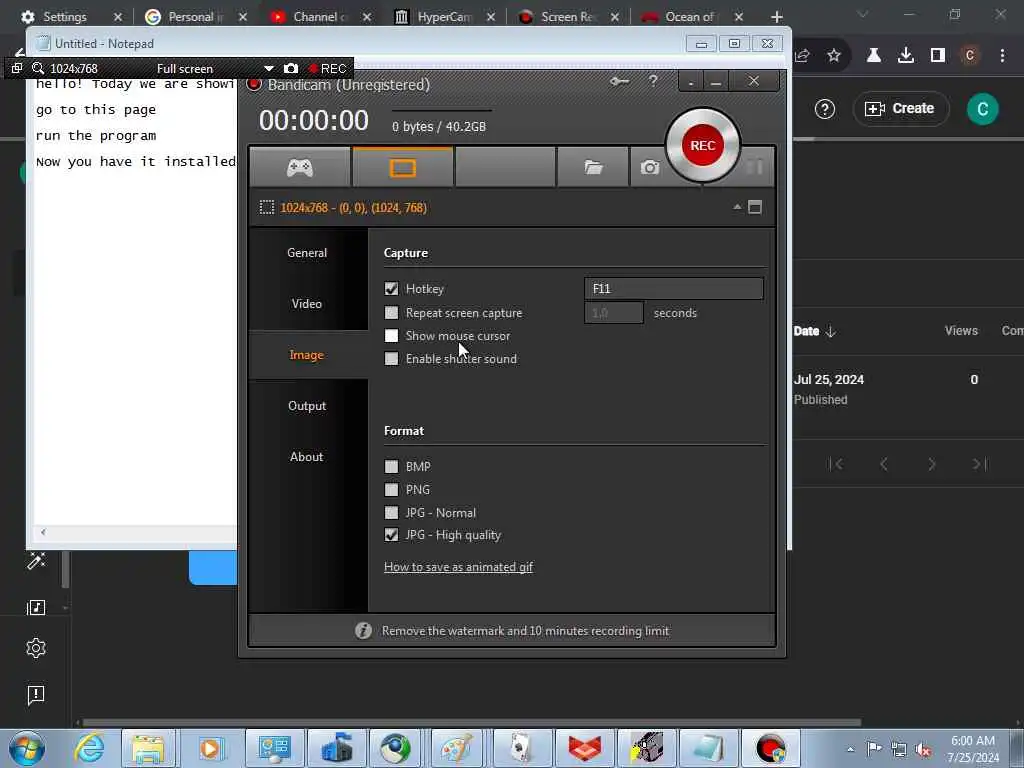This screenshot has width=1024, height=768.
Task: Open output folder icon in Bandicam
Action: 593,168
